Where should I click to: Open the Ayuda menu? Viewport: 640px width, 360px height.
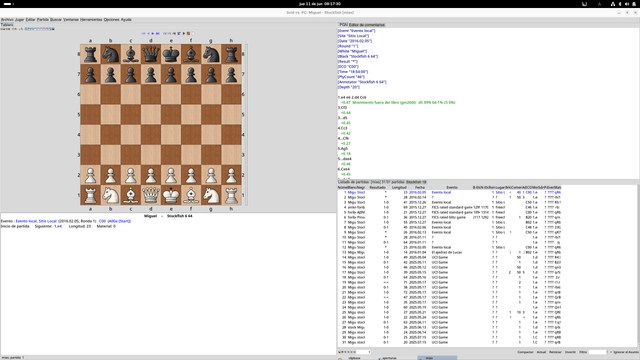126,20
